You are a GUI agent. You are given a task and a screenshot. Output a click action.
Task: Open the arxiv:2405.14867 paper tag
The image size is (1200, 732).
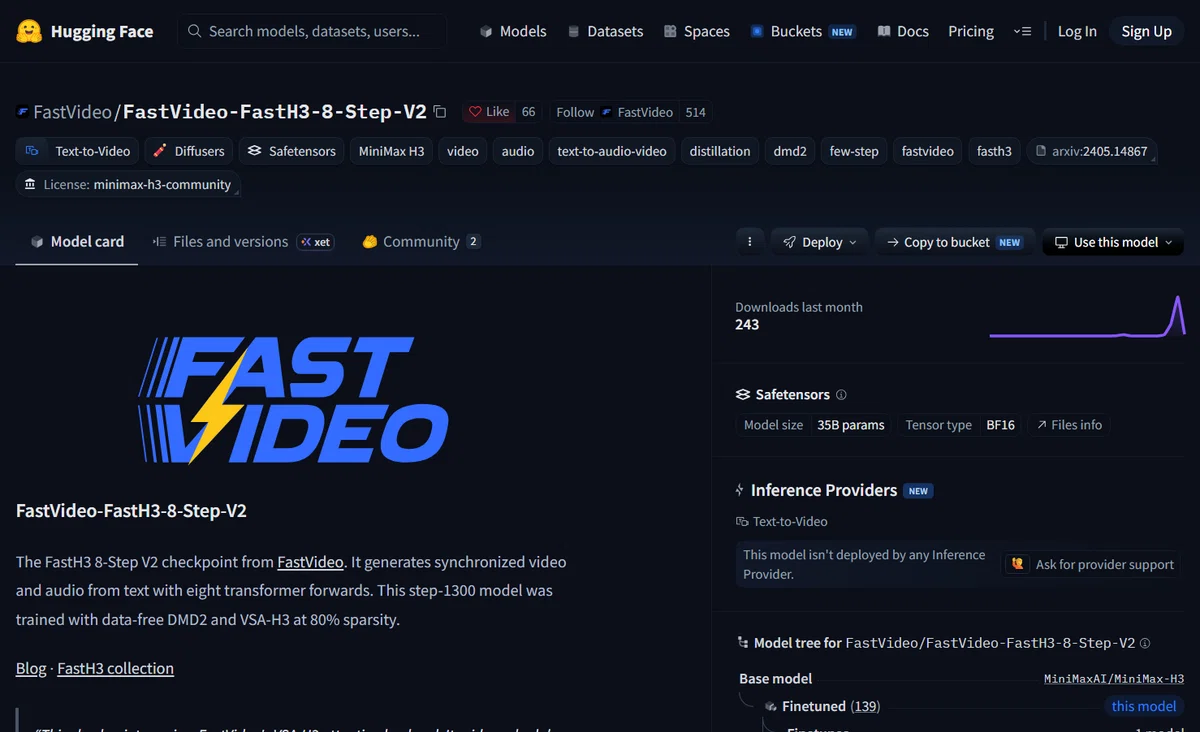1091,151
